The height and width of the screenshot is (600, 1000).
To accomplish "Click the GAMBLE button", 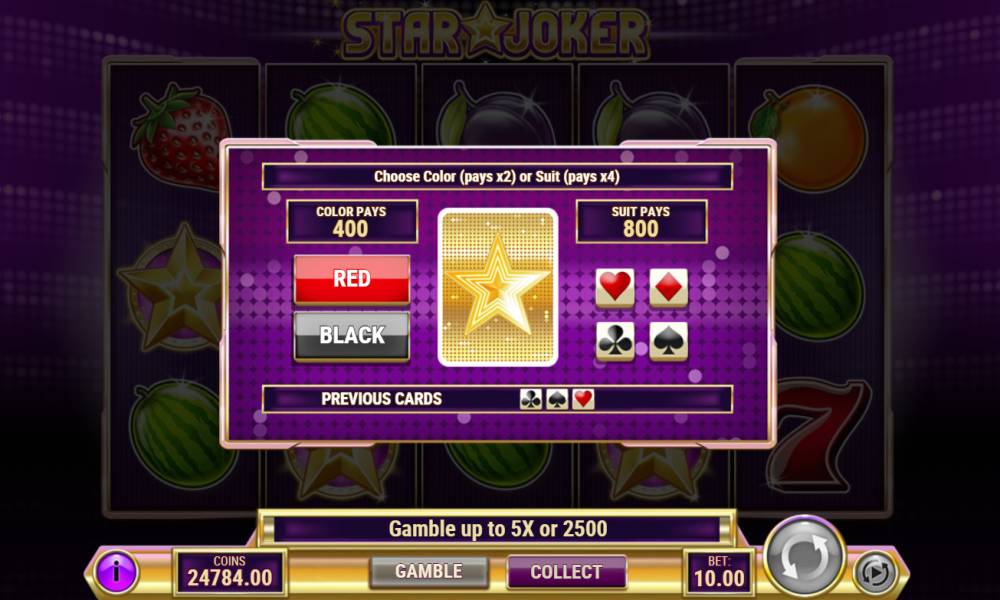I will point(429,571).
